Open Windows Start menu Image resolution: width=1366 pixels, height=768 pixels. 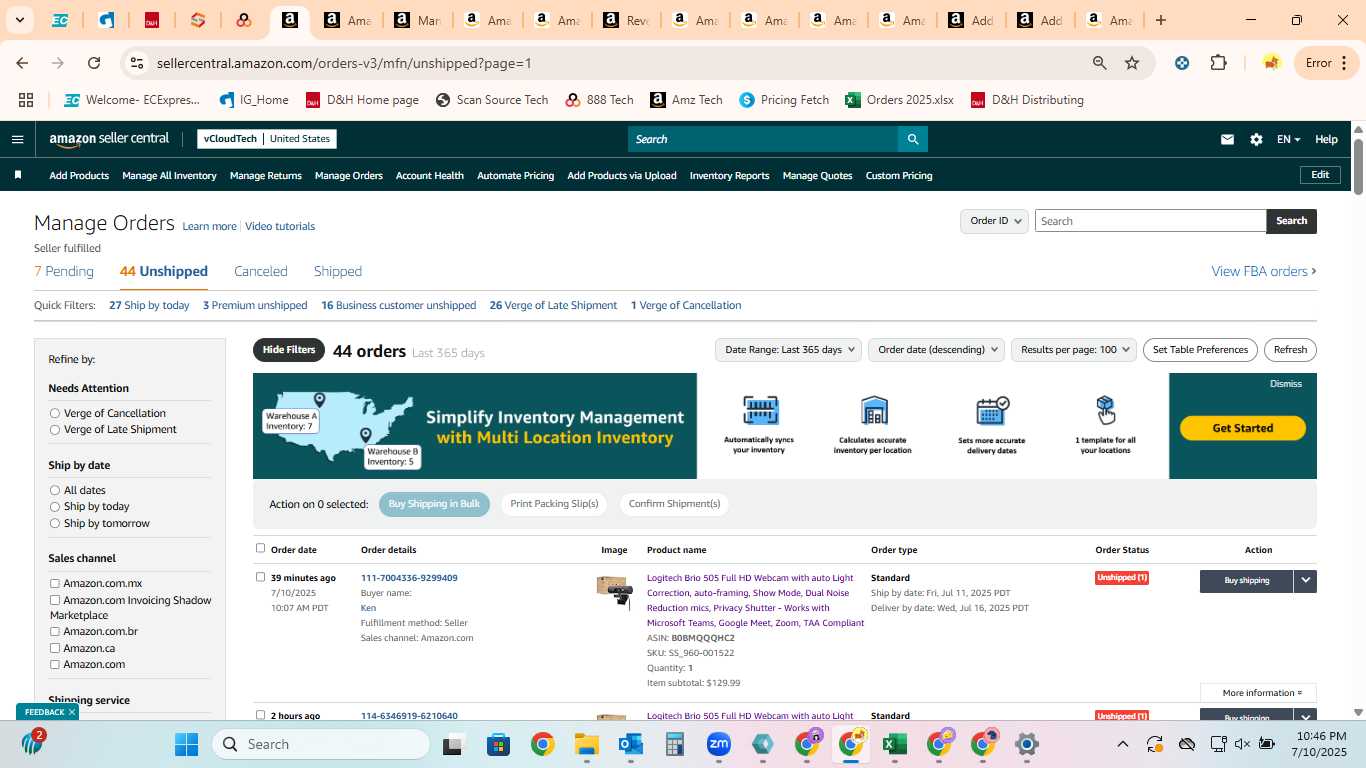[x=187, y=744]
